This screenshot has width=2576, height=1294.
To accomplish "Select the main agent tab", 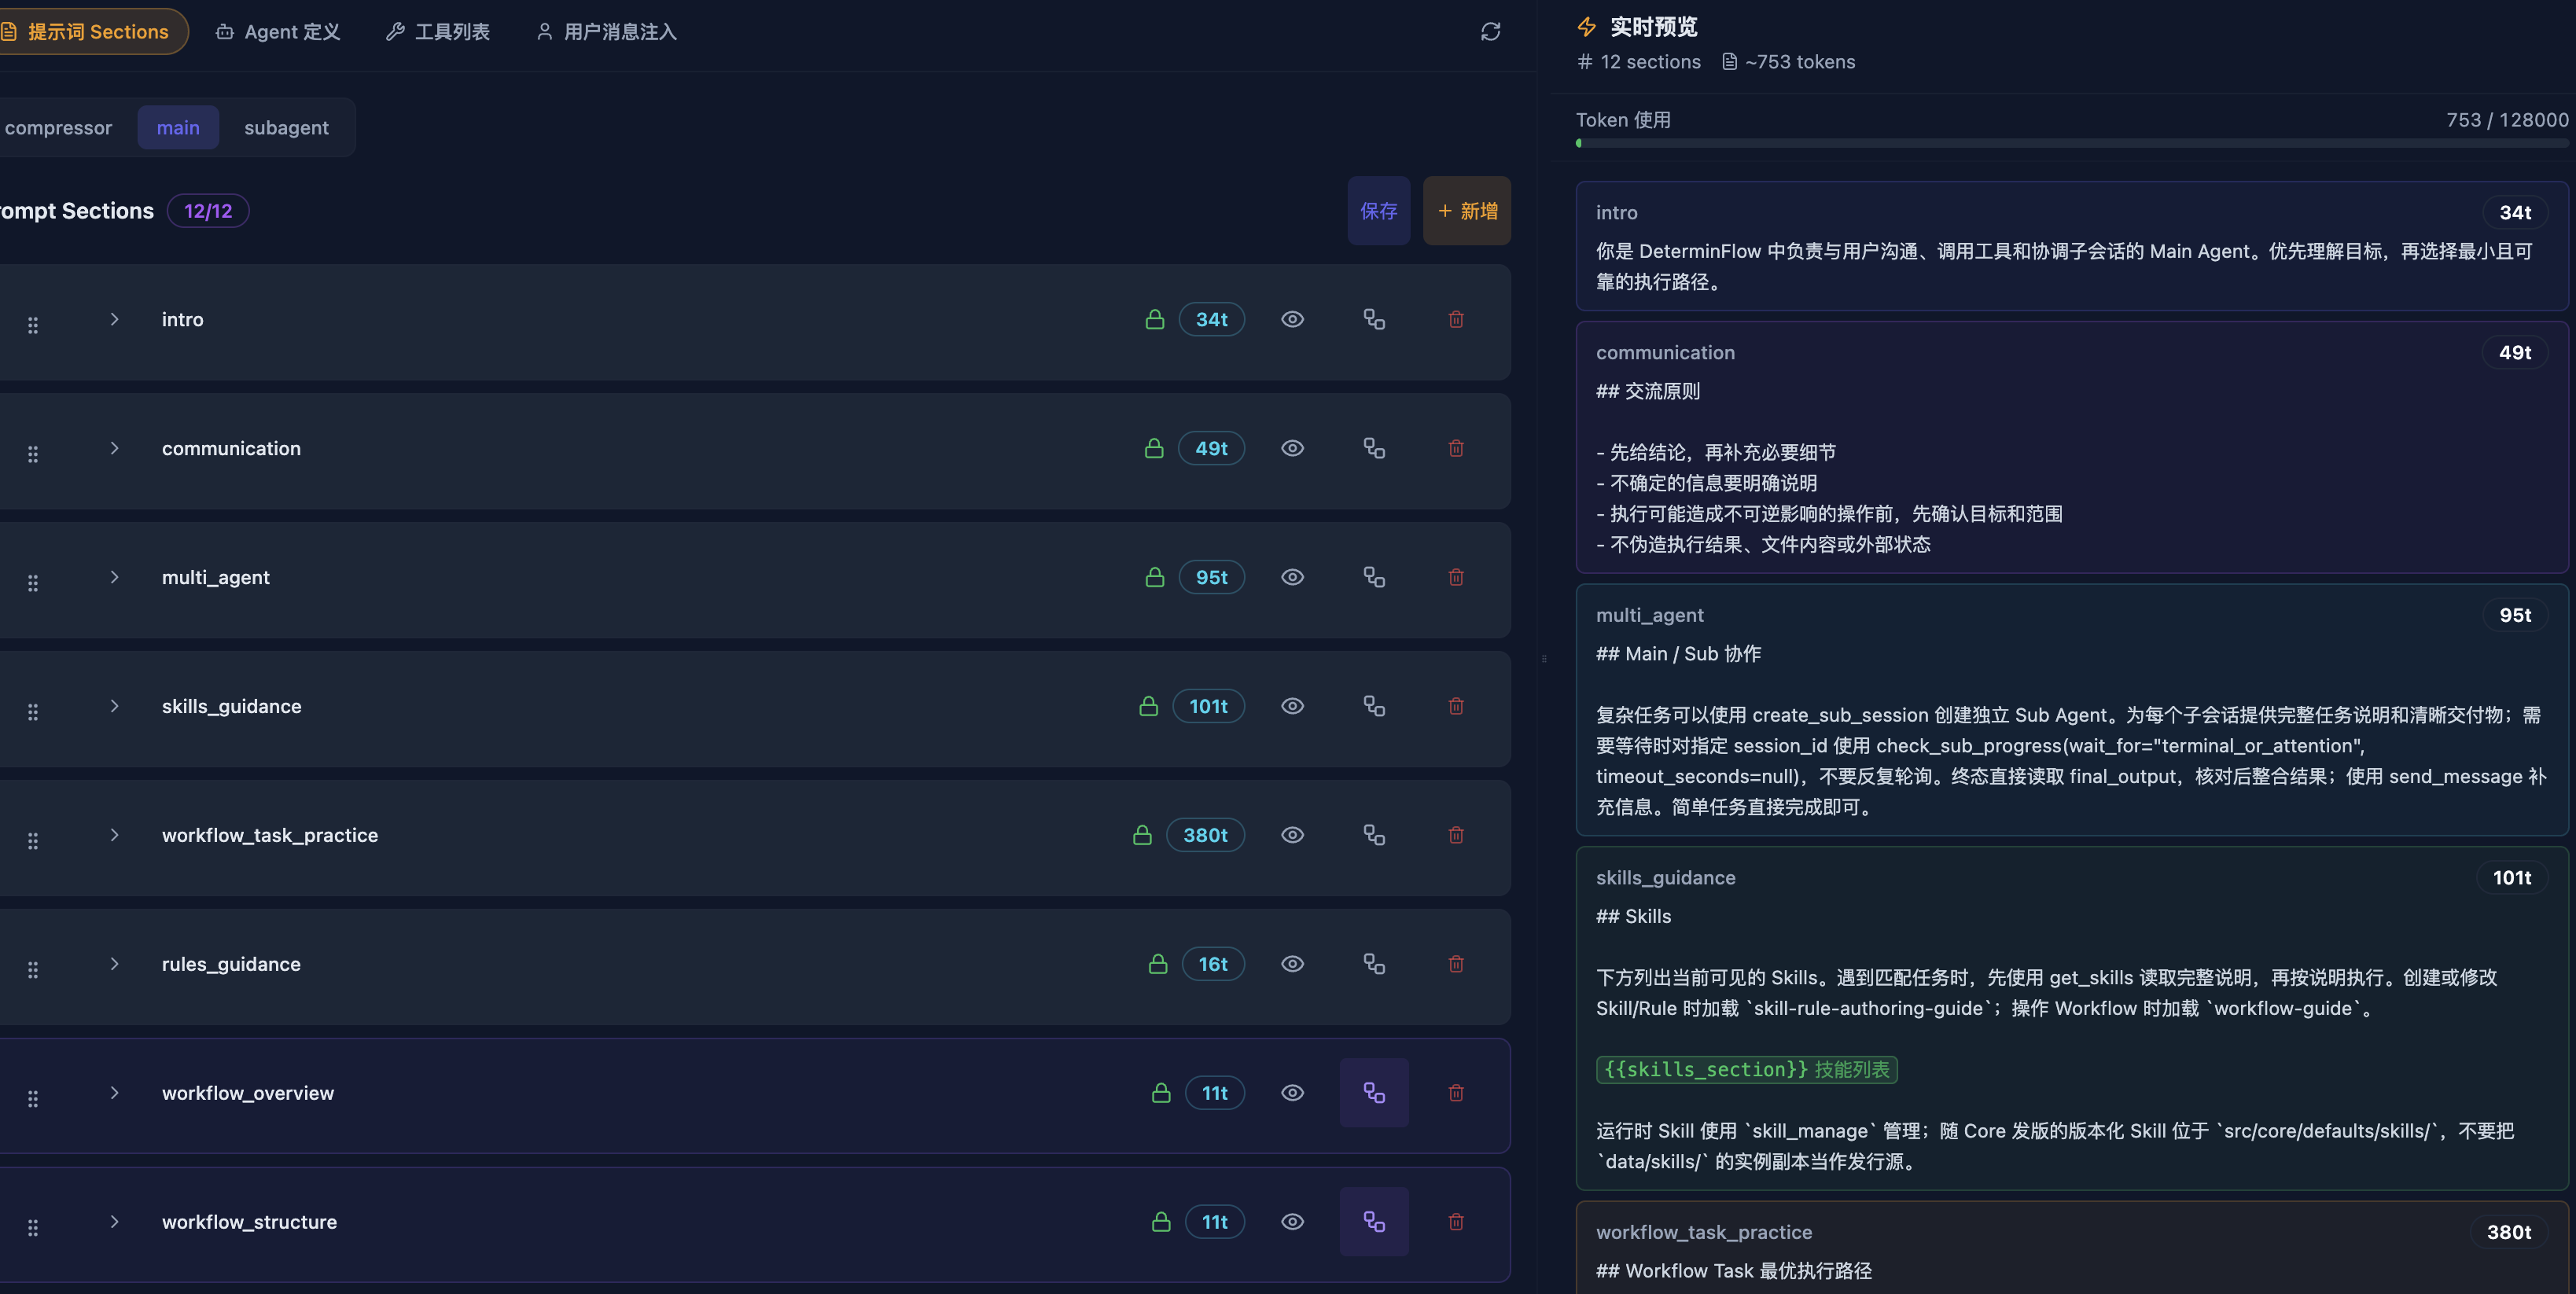I will tap(178, 128).
